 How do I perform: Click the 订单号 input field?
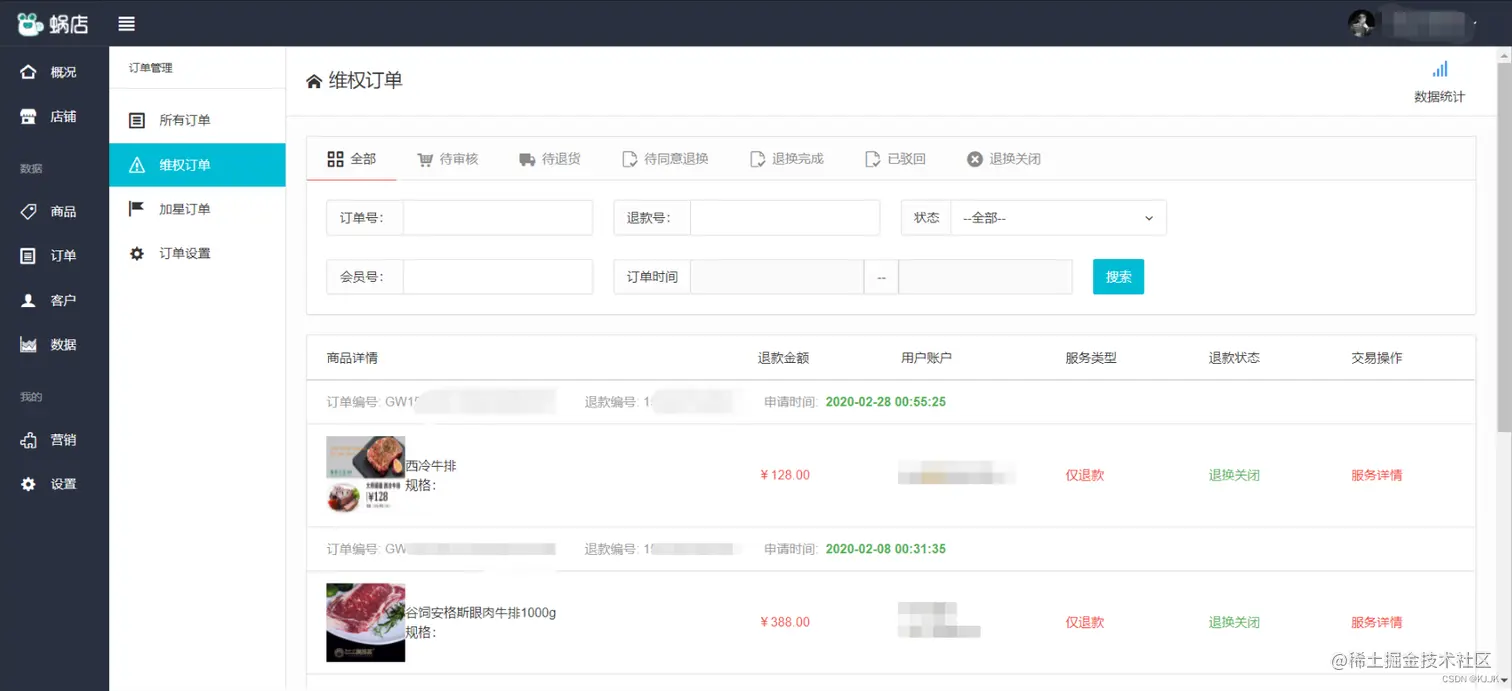[x=498, y=217]
